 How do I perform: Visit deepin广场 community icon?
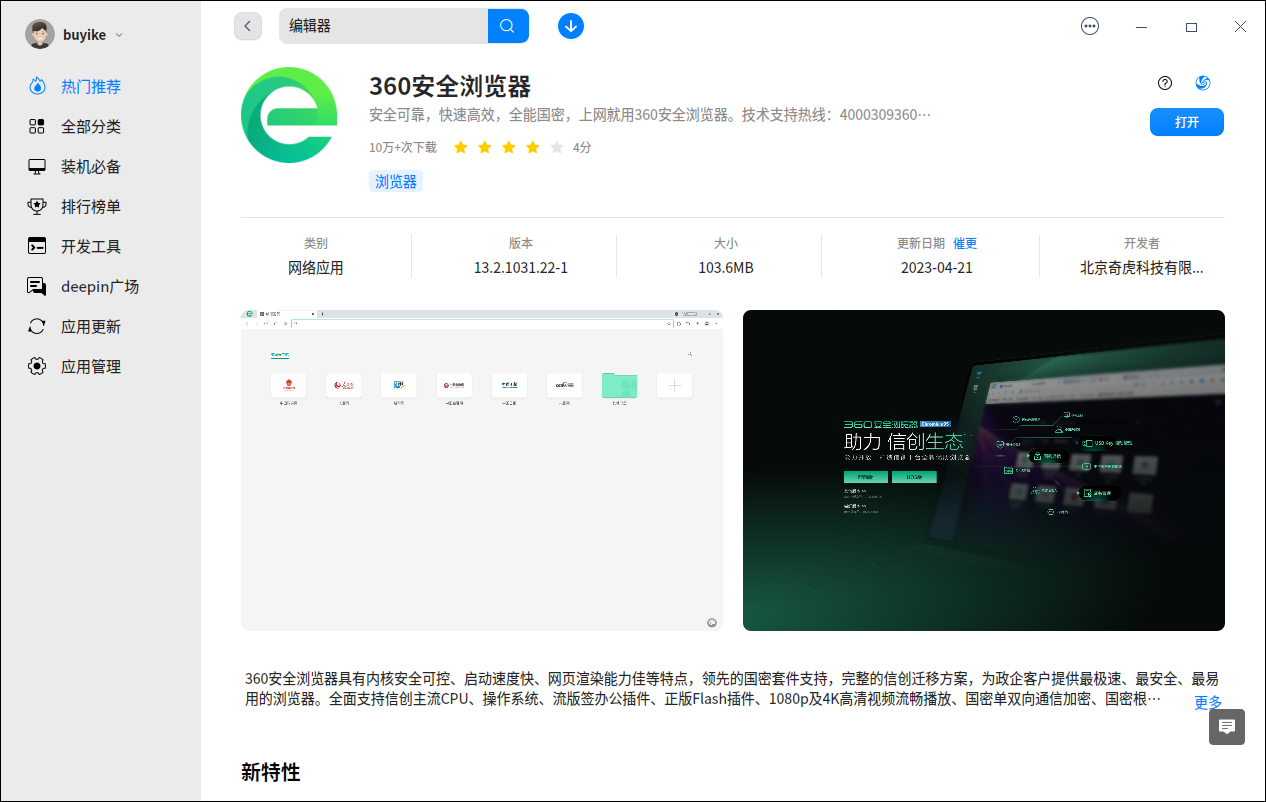(37, 286)
